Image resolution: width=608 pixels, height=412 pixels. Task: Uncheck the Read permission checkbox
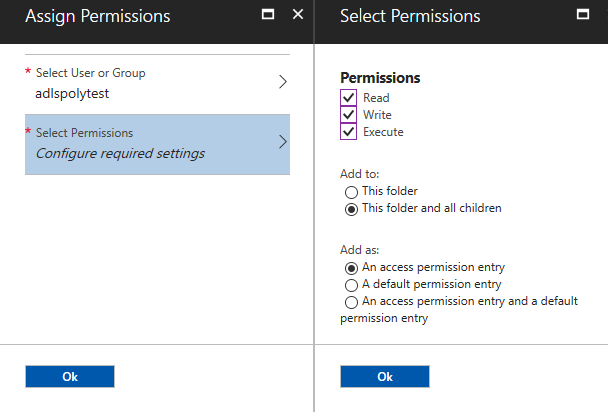point(348,98)
